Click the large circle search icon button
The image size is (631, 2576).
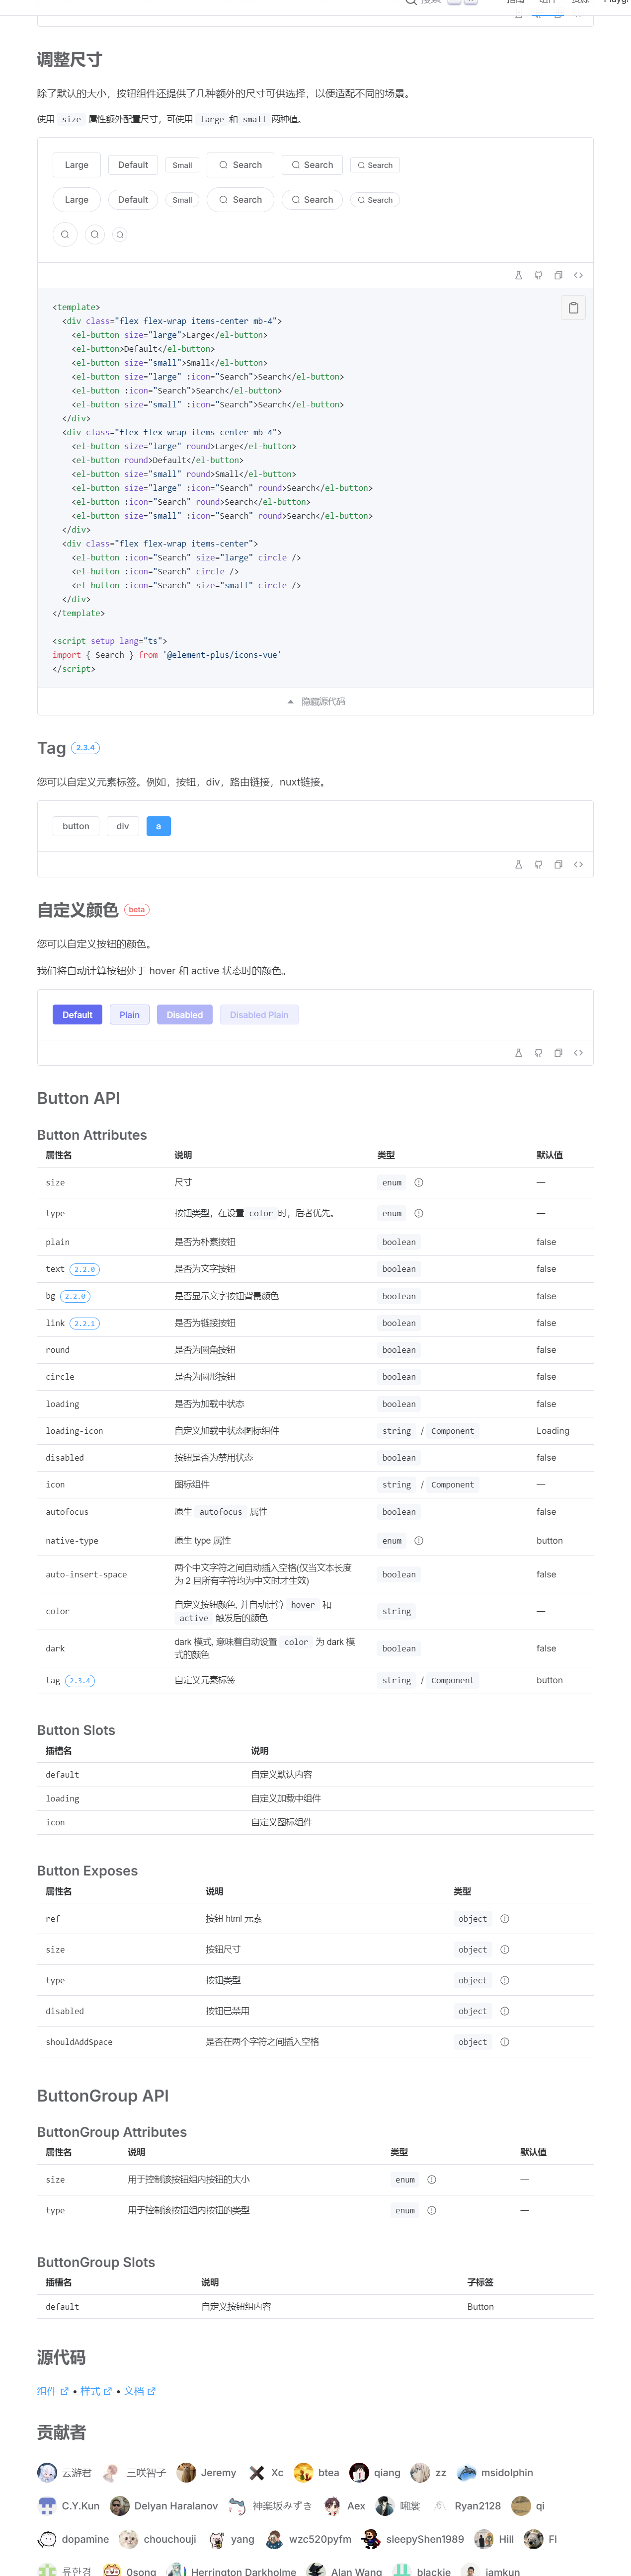pyautogui.click(x=65, y=234)
